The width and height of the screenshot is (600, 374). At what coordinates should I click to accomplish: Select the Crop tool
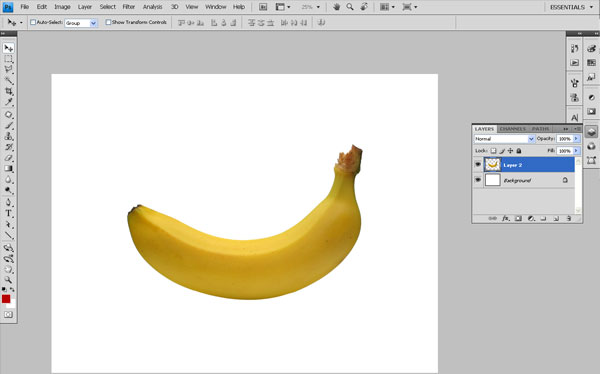[x=8, y=91]
